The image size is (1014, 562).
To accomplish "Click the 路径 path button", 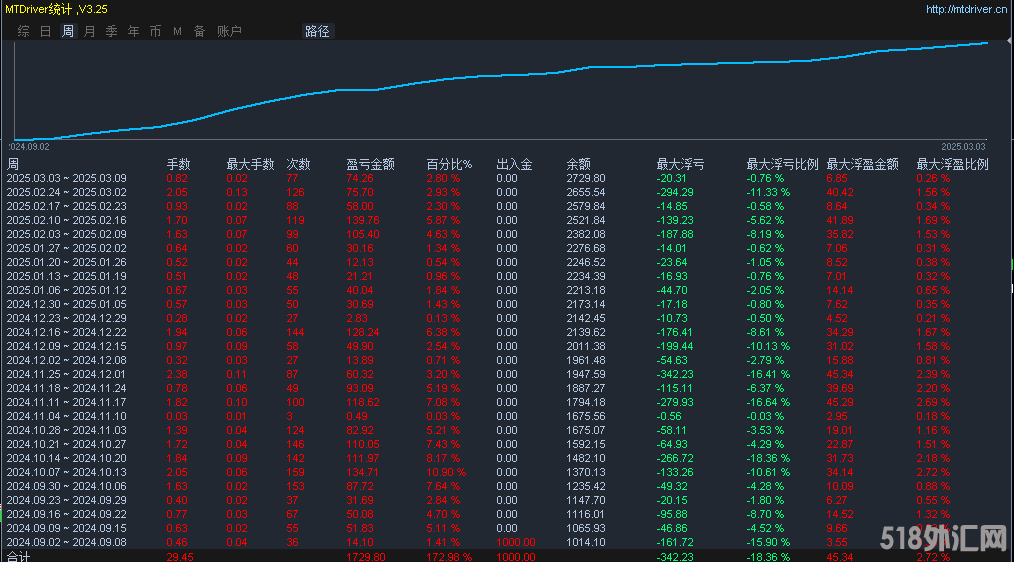I will click(317, 31).
